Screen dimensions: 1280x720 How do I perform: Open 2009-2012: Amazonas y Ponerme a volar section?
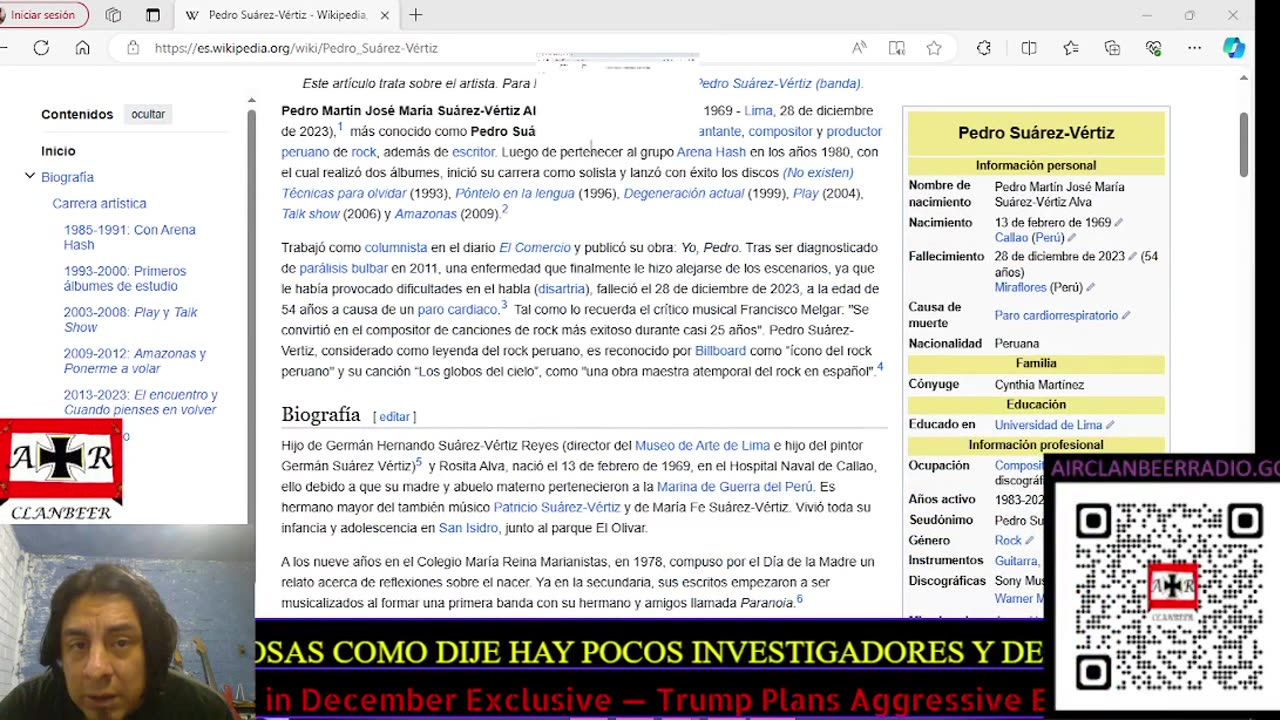tap(135, 361)
